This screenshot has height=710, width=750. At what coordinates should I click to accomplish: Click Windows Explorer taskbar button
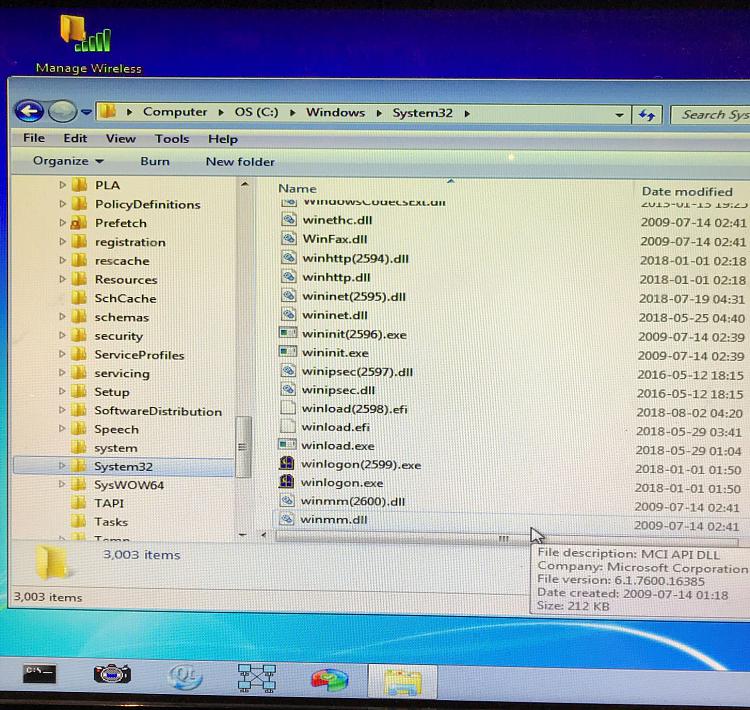(x=403, y=682)
